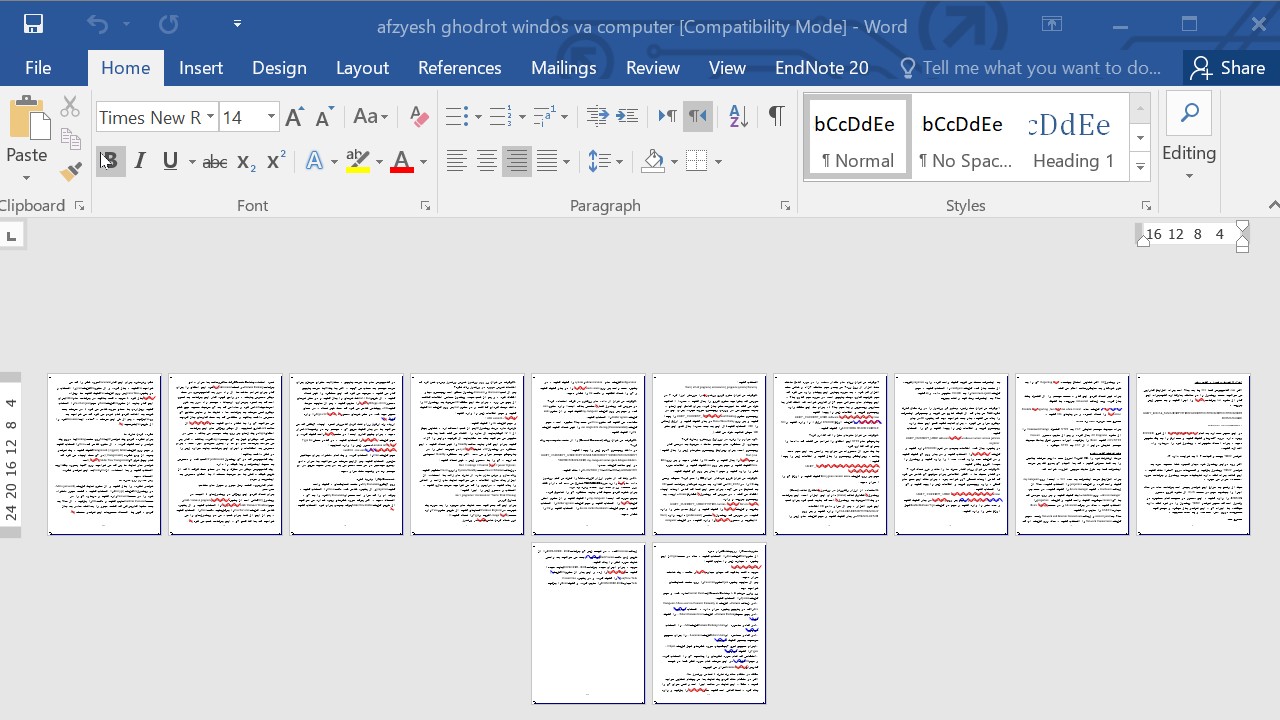Sort text with the A-Z icon
Viewport: 1280px width, 720px height.
tap(738, 117)
